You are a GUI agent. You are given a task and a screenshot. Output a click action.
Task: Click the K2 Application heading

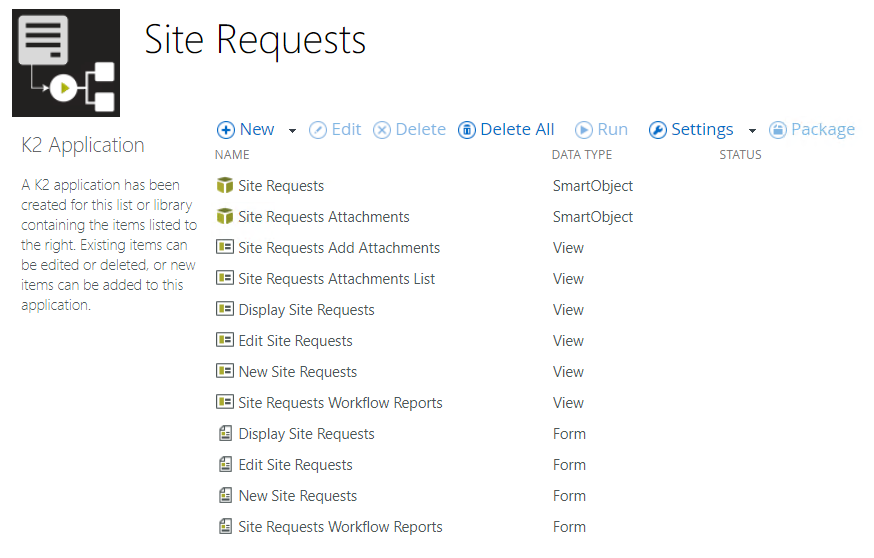(82, 145)
